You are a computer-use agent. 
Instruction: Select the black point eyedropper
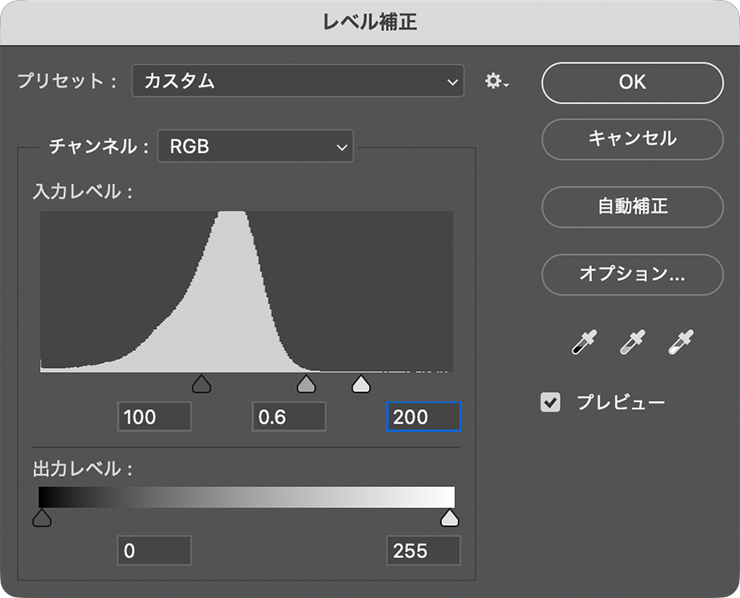pos(584,342)
